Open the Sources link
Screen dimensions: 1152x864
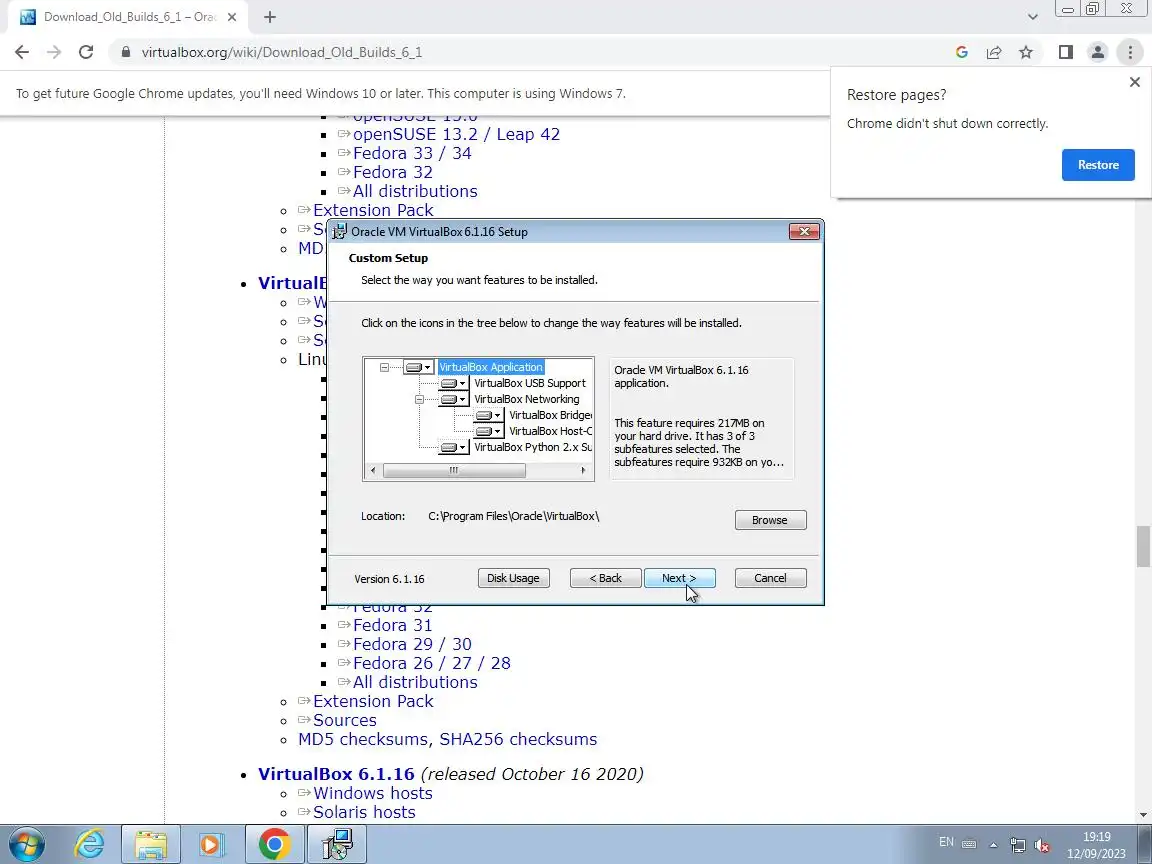345,721
